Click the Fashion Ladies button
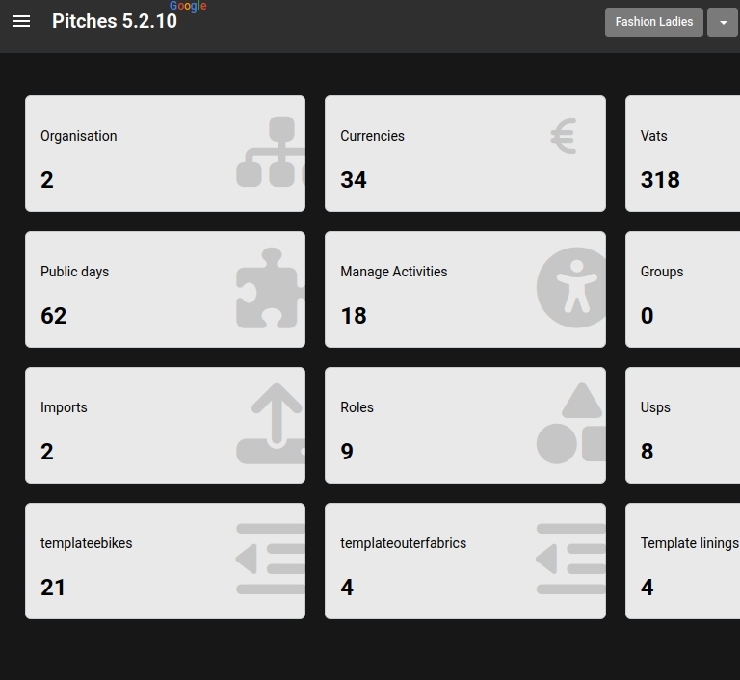This screenshot has width=740, height=680. pos(654,22)
